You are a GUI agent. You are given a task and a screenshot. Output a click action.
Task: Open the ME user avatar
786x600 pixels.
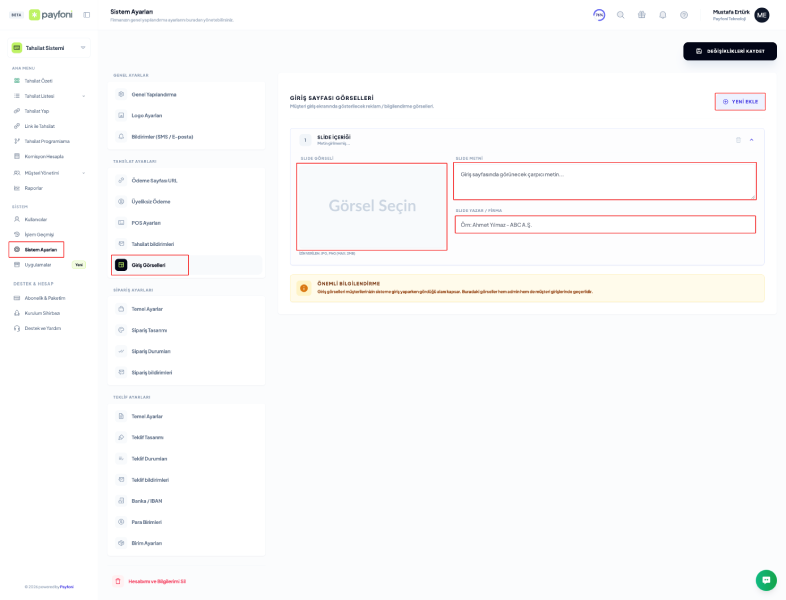click(762, 15)
